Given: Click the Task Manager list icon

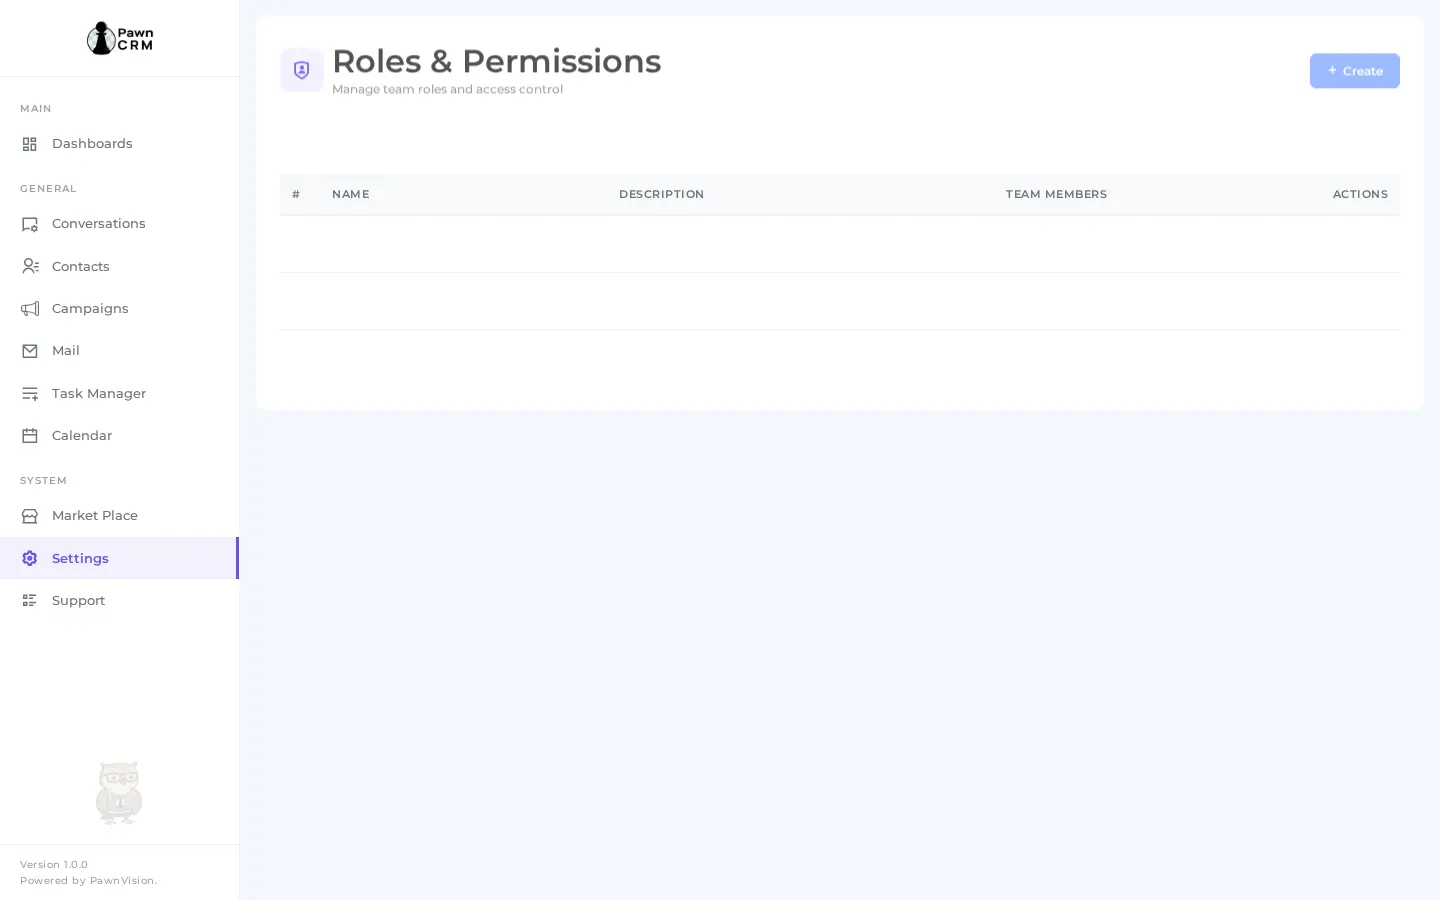Looking at the screenshot, I should 30,394.
